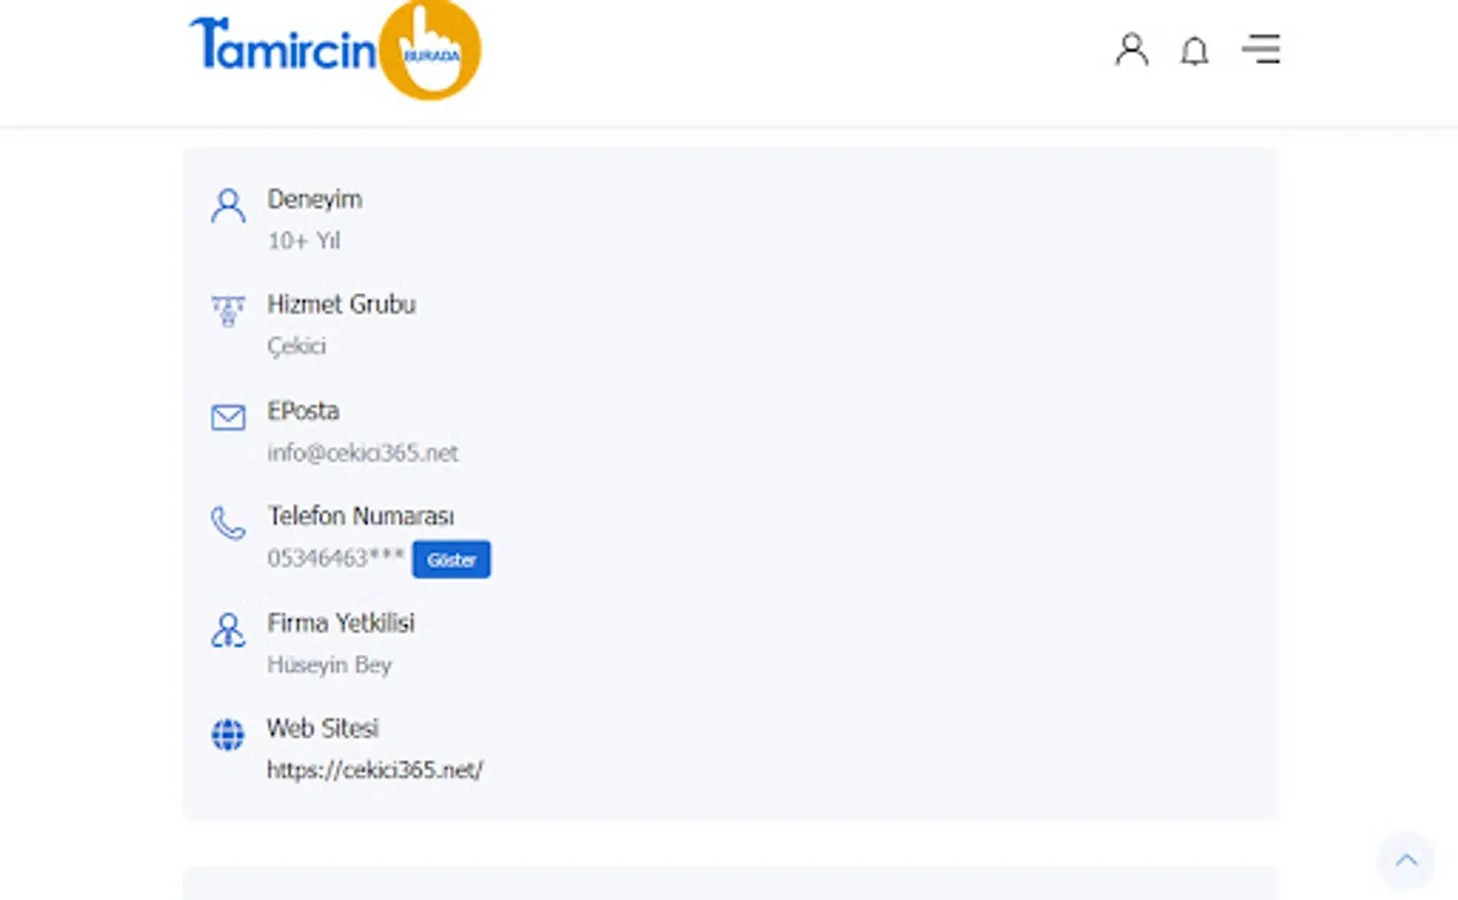Click the Deneyim label
The image size is (1458, 900).
click(314, 199)
